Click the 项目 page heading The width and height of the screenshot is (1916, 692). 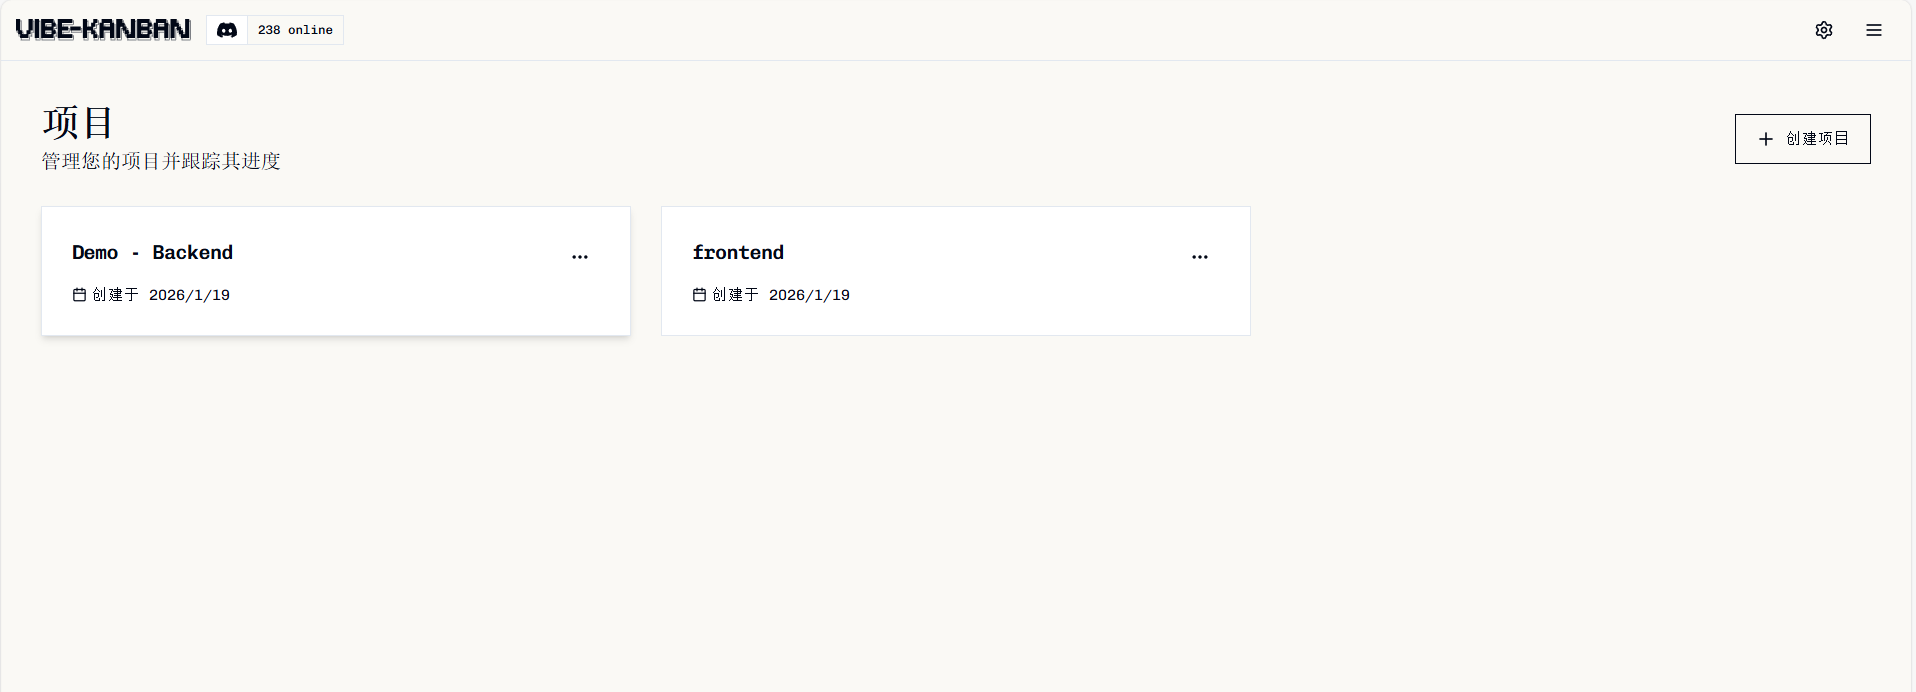coord(78,123)
